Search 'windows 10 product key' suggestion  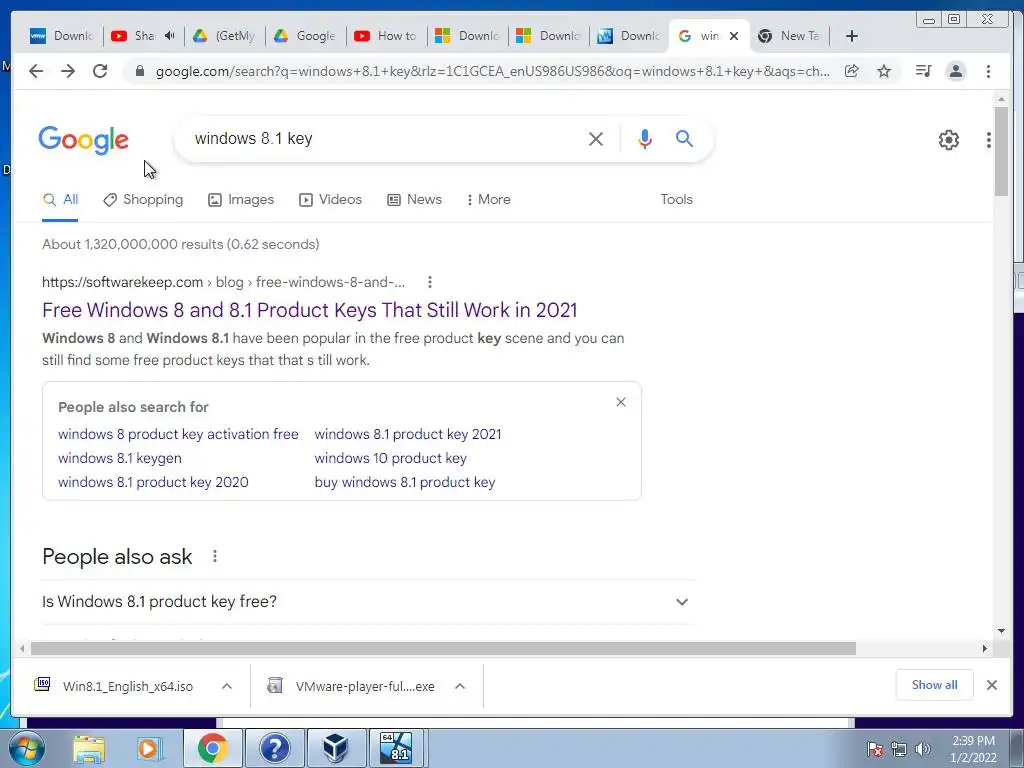click(x=391, y=458)
